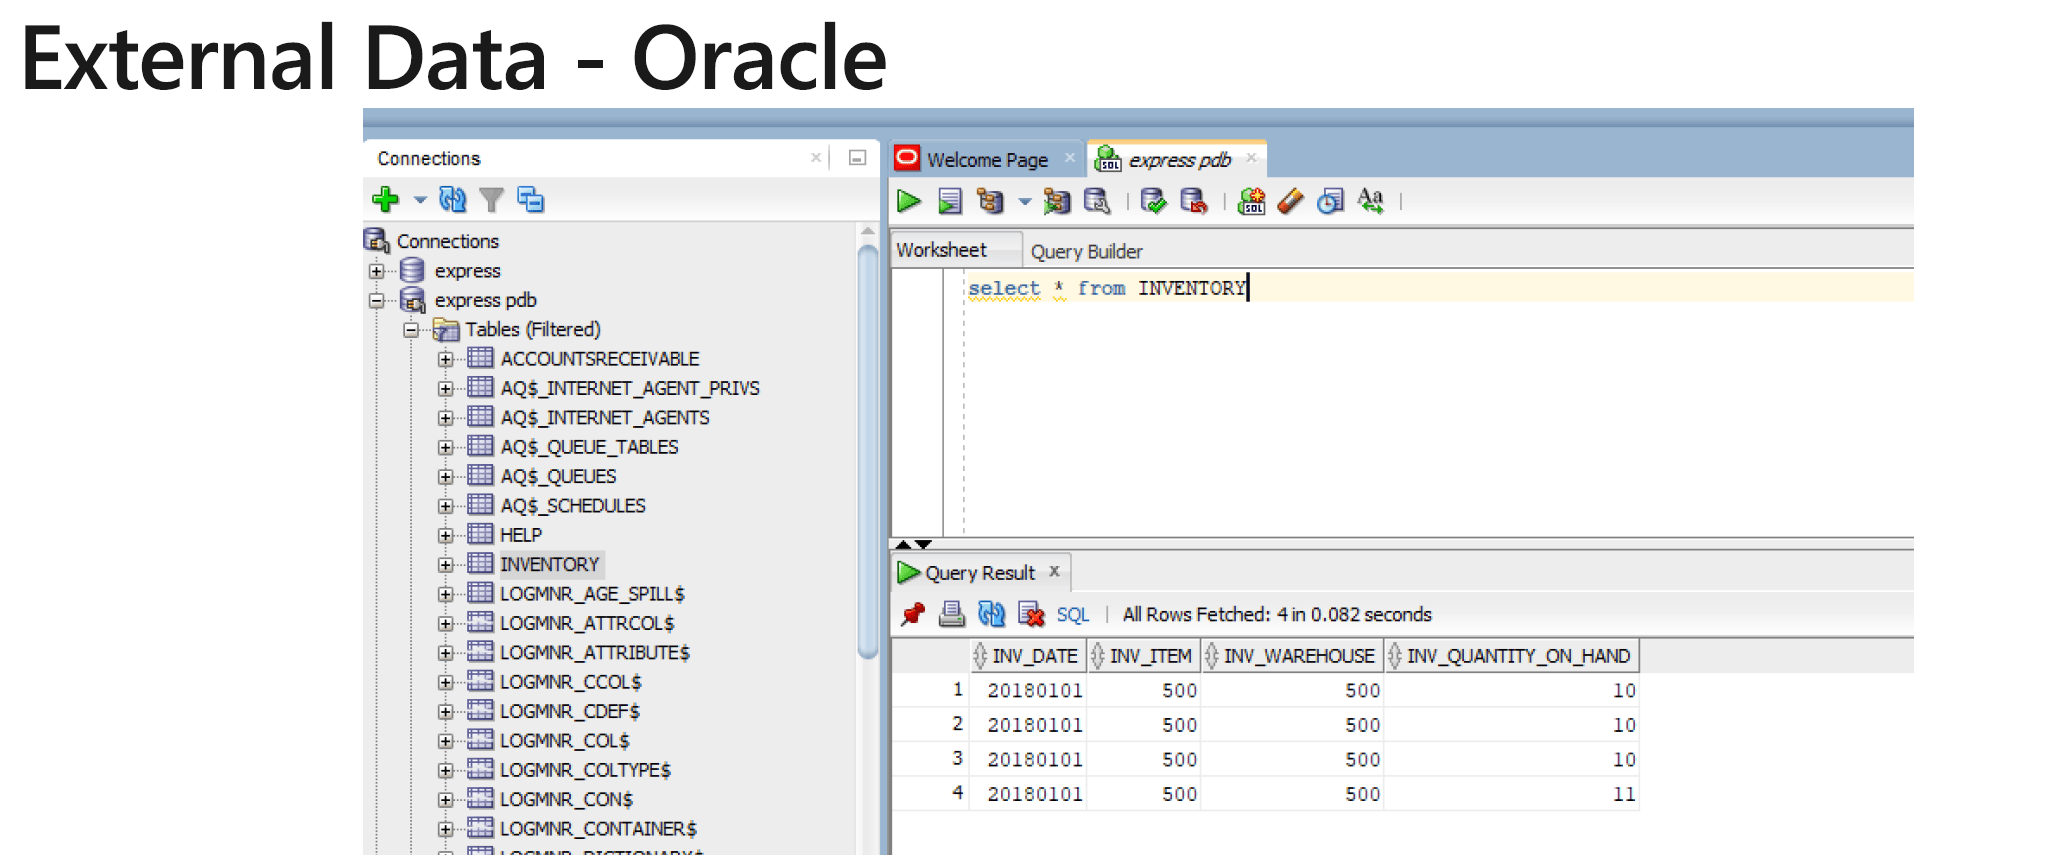Click the collapse all icon in Connections
This screenshot has width=2048, height=855.
click(x=530, y=199)
